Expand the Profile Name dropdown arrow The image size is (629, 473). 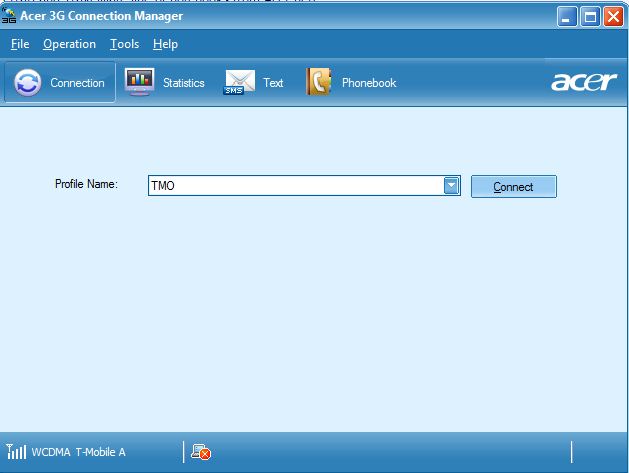pyautogui.click(x=451, y=186)
